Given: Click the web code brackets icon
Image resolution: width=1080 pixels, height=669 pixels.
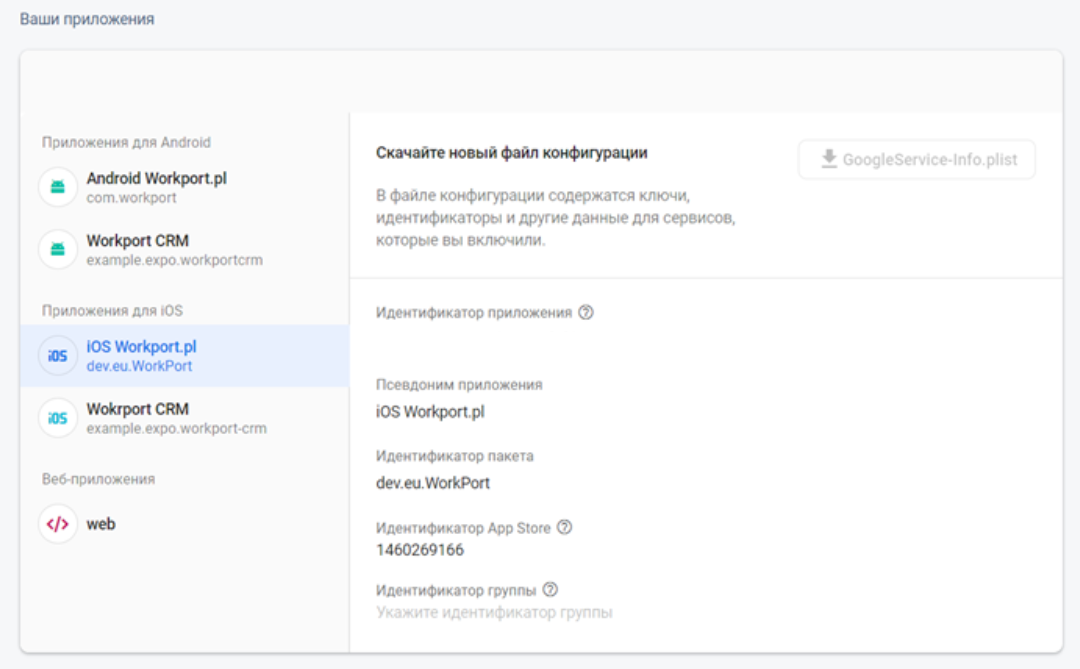Looking at the screenshot, I should [58, 524].
